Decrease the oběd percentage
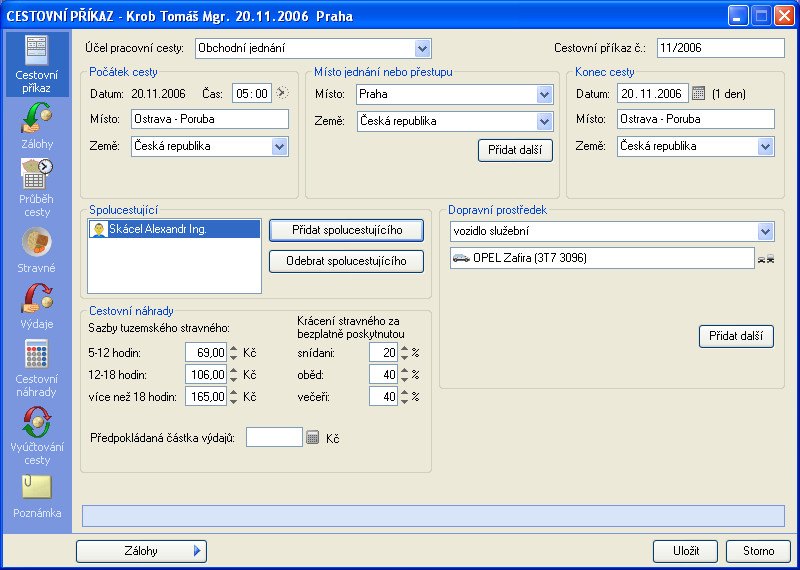Screen dimensions: 800x570 point(405,380)
